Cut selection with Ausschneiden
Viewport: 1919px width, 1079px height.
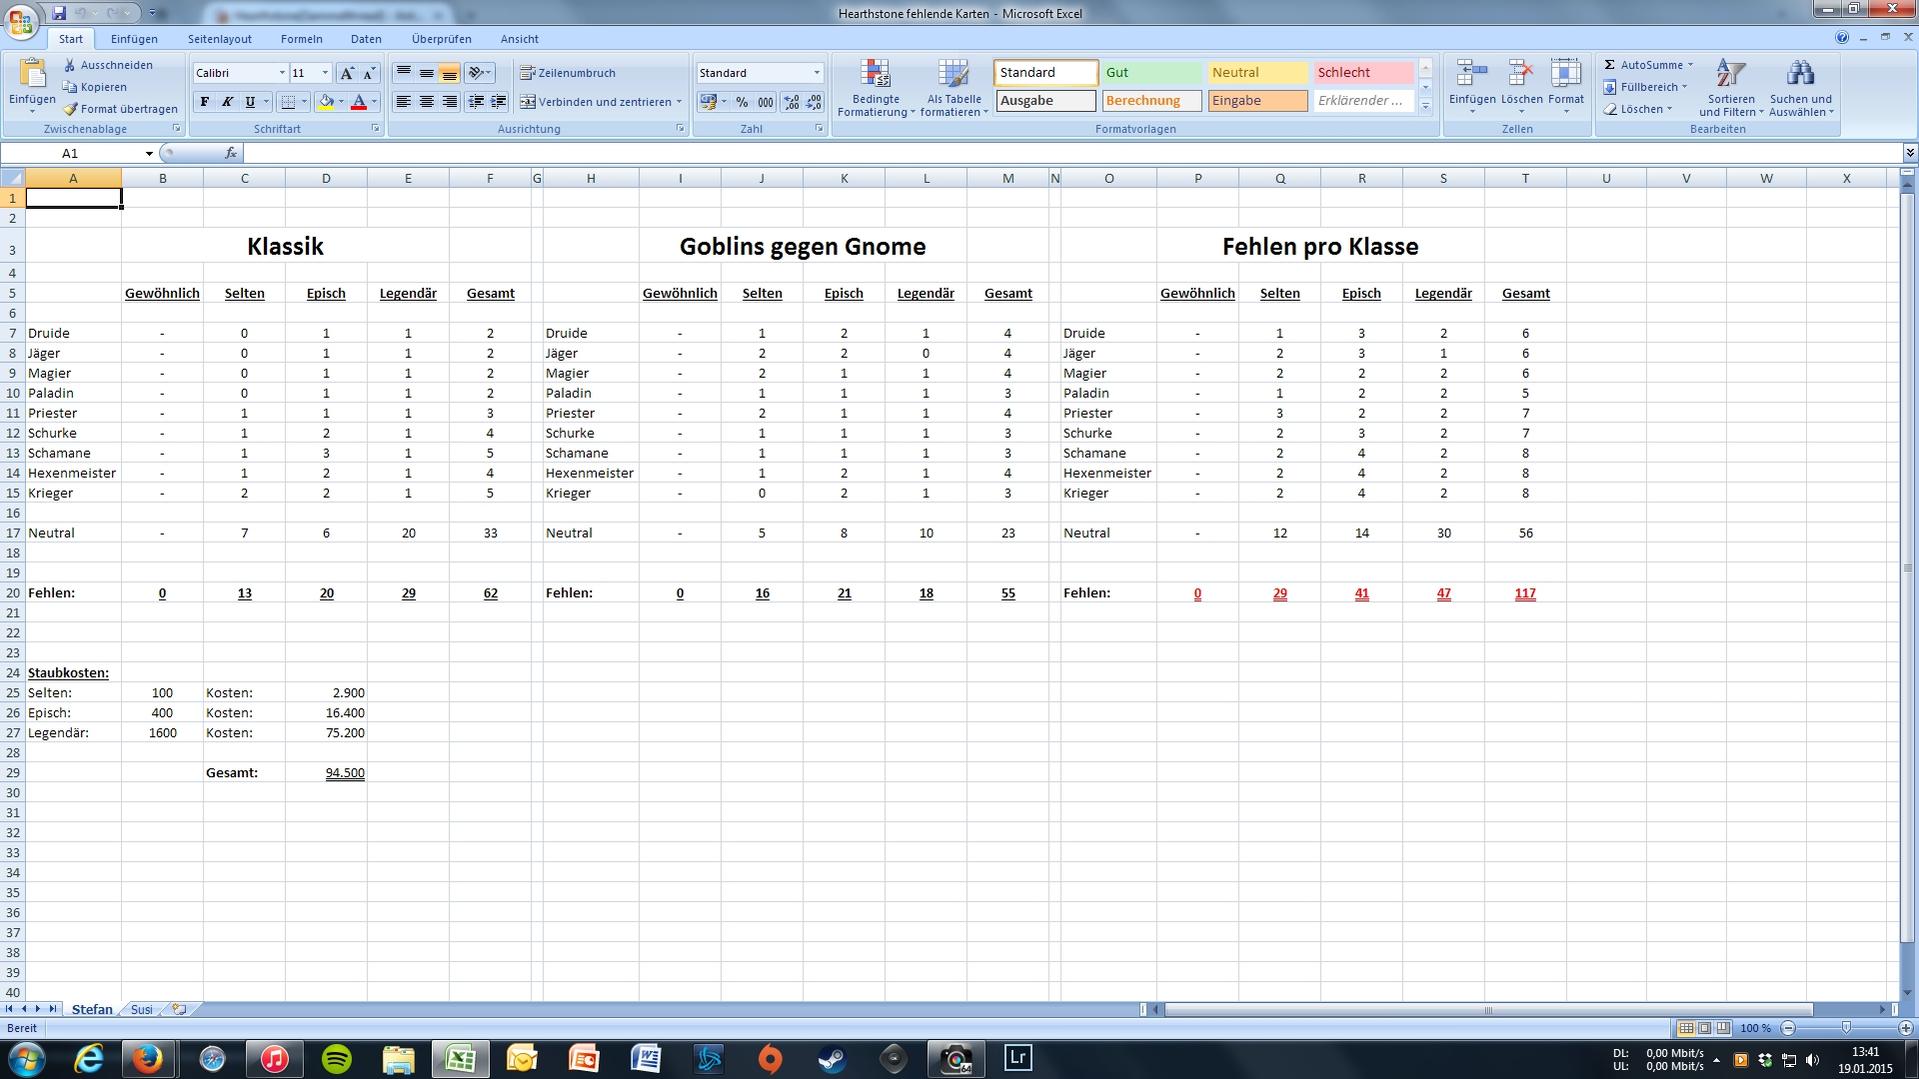coord(108,65)
